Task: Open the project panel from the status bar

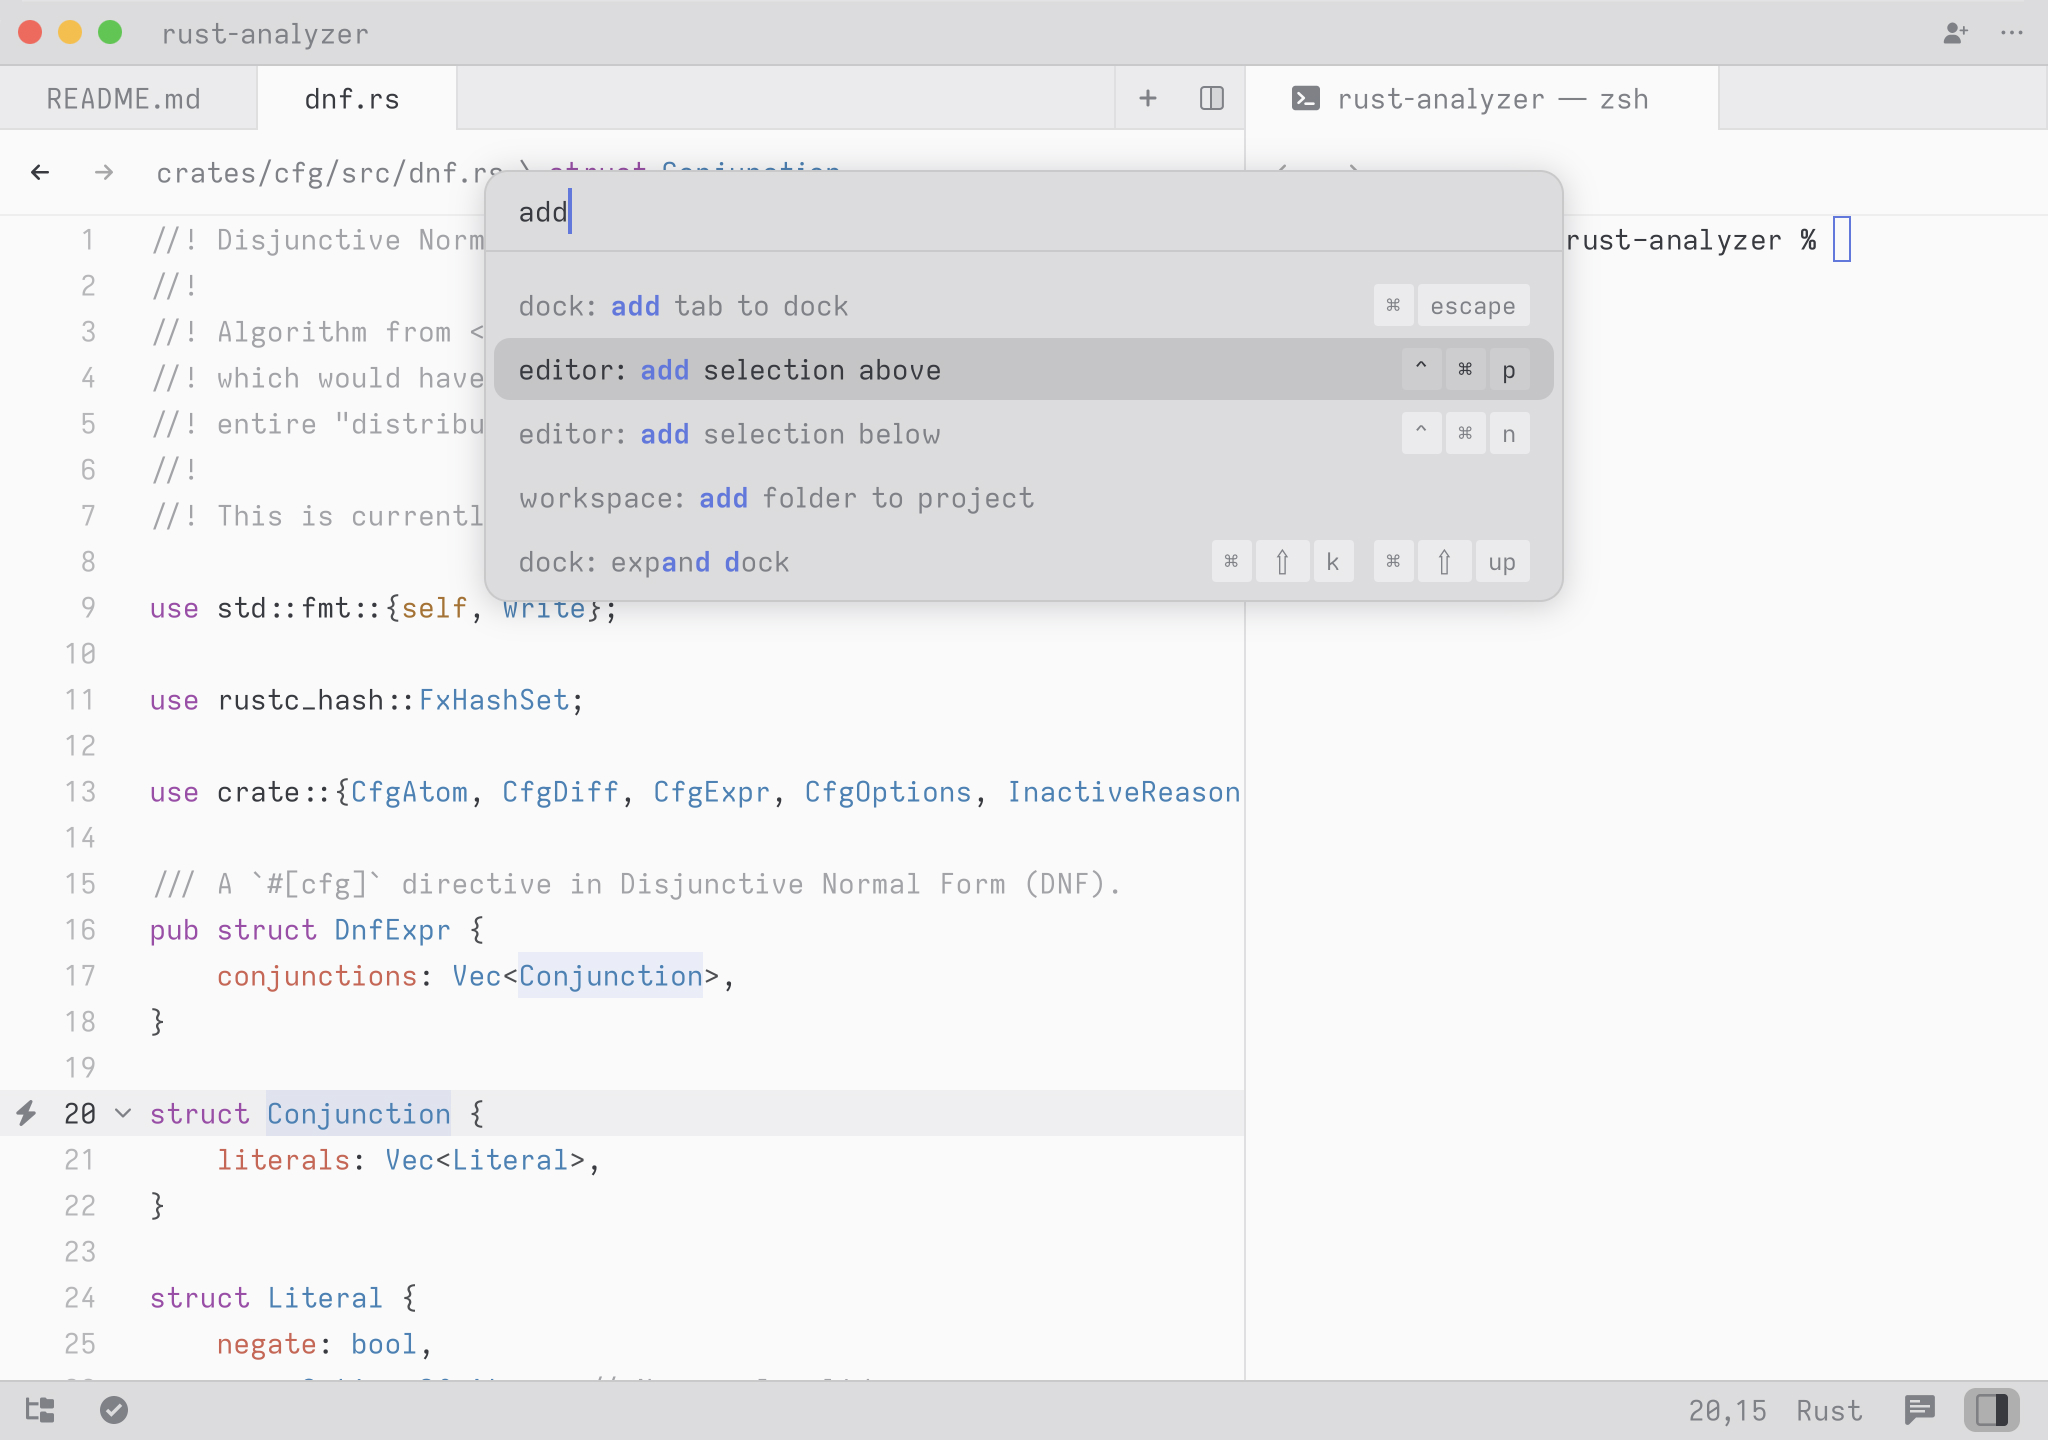Action: pos(39,1410)
